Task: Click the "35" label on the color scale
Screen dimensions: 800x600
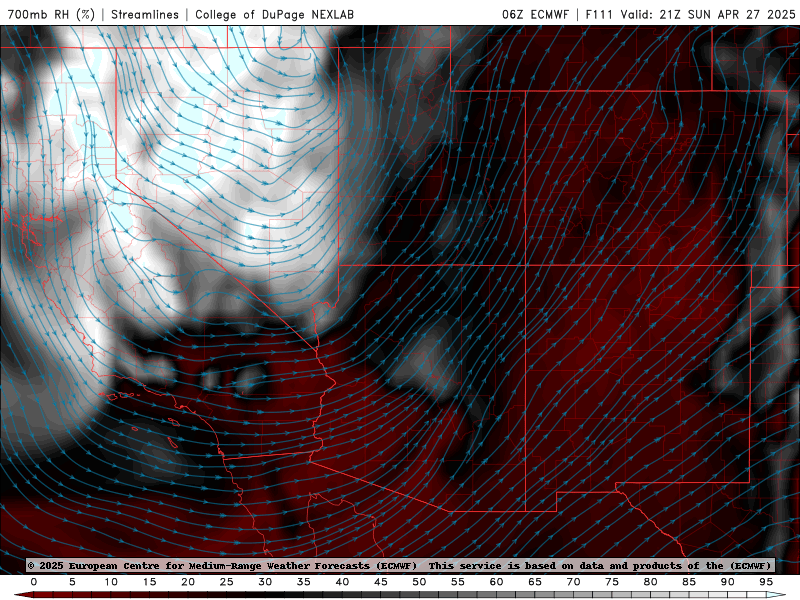Action: point(304,582)
